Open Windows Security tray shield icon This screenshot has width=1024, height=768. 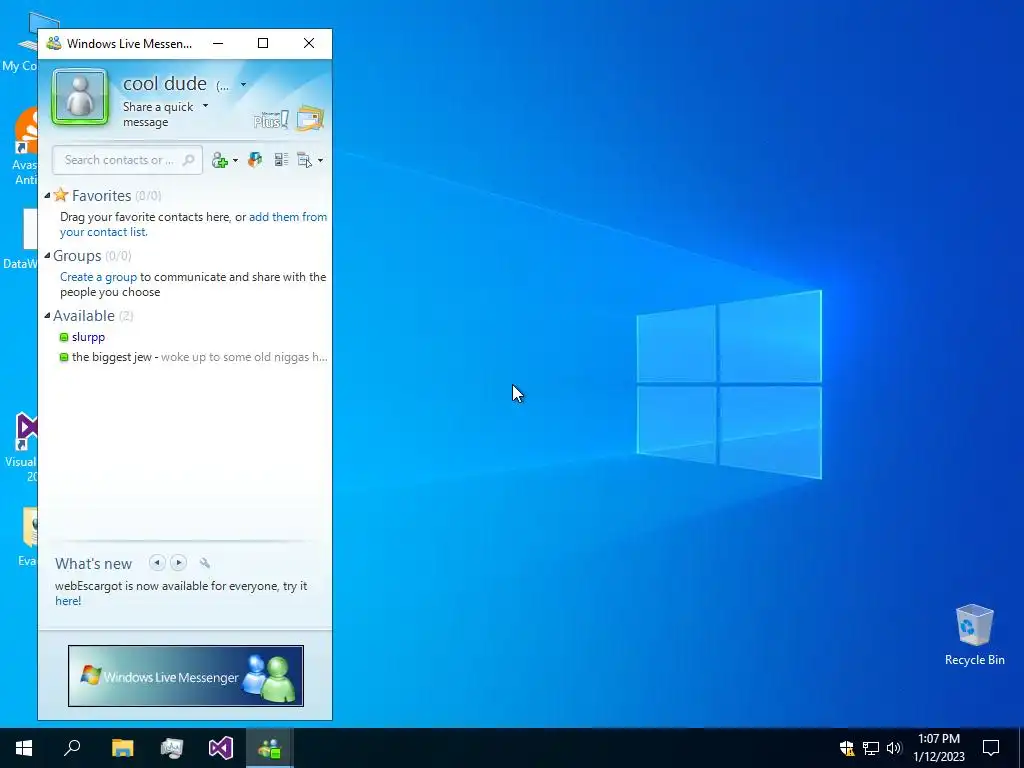point(846,748)
